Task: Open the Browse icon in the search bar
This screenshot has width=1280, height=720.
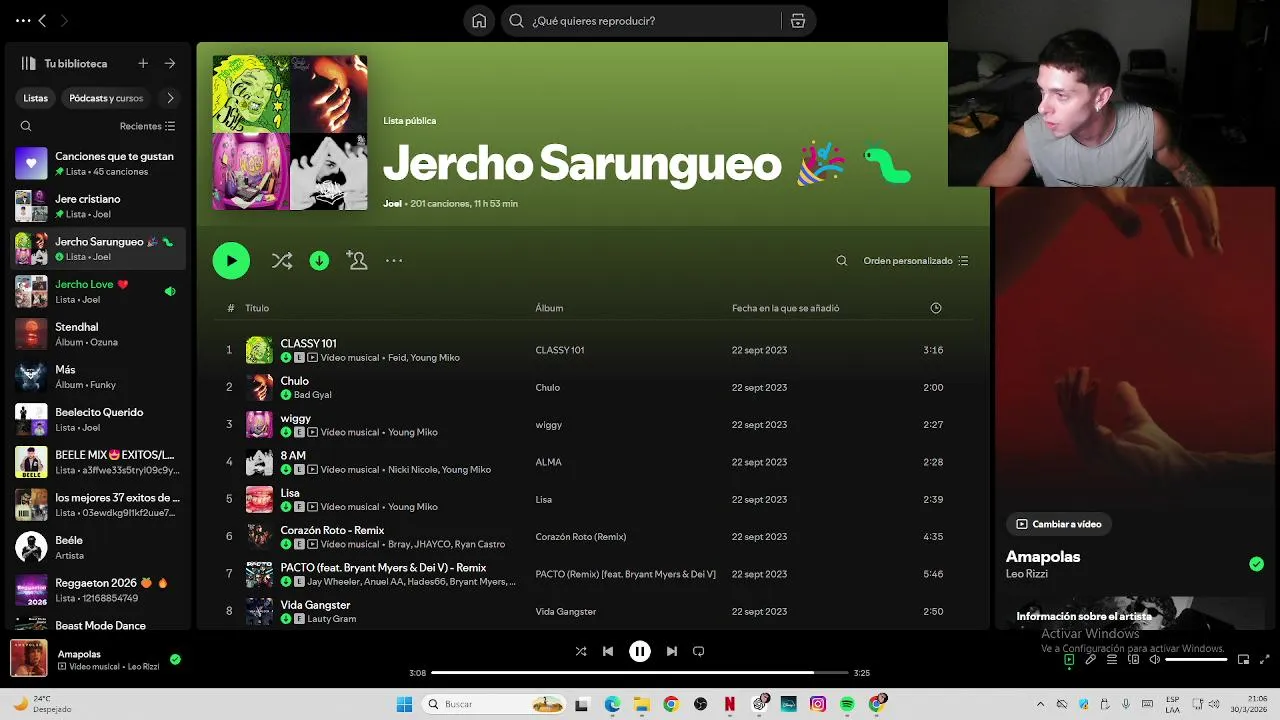Action: click(797, 21)
